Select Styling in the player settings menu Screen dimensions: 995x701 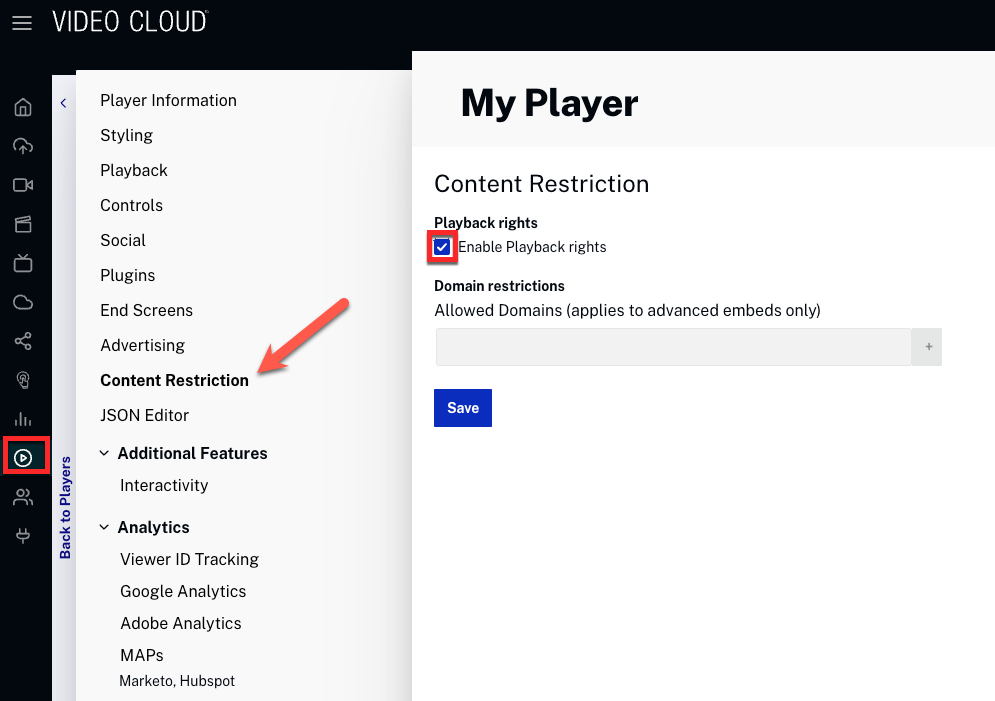[x=126, y=135]
